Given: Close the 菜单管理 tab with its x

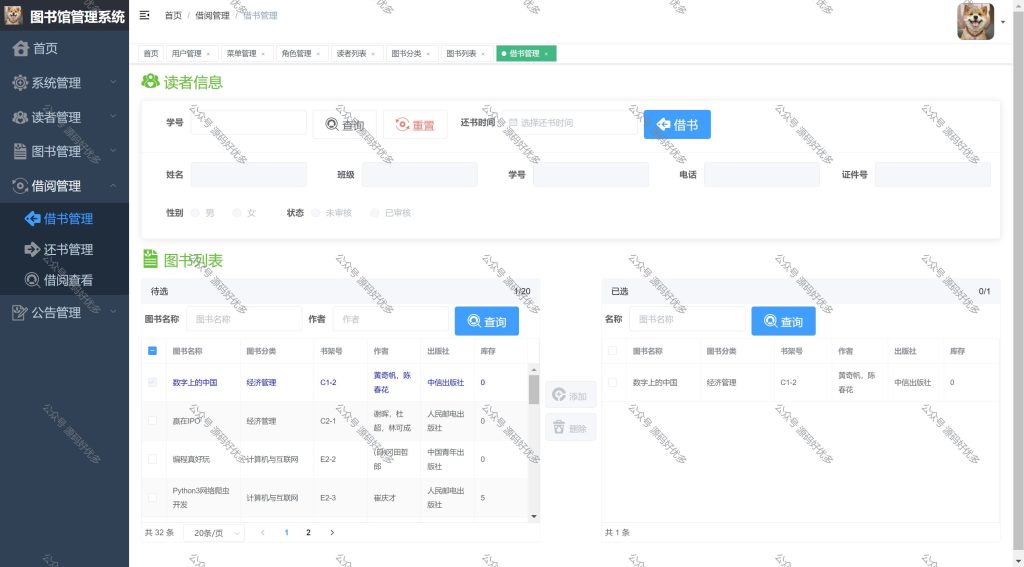Looking at the screenshot, I should (x=263, y=54).
